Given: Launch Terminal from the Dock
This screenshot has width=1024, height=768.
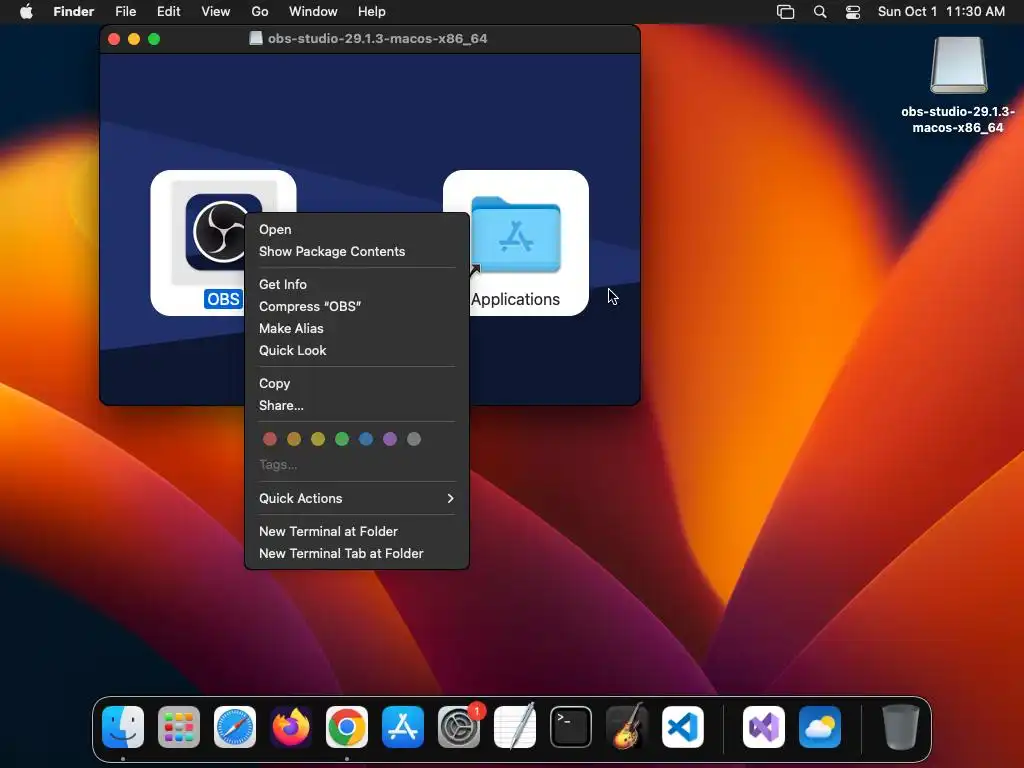Looking at the screenshot, I should pos(571,726).
